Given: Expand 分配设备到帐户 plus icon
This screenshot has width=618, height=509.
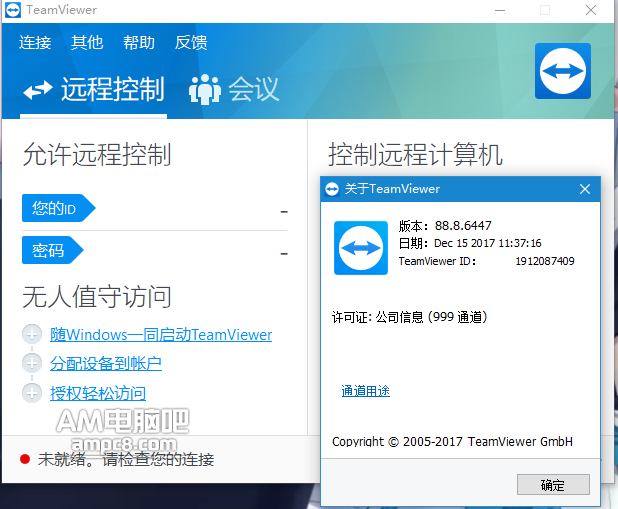Looking at the screenshot, I should (x=32, y=363).
